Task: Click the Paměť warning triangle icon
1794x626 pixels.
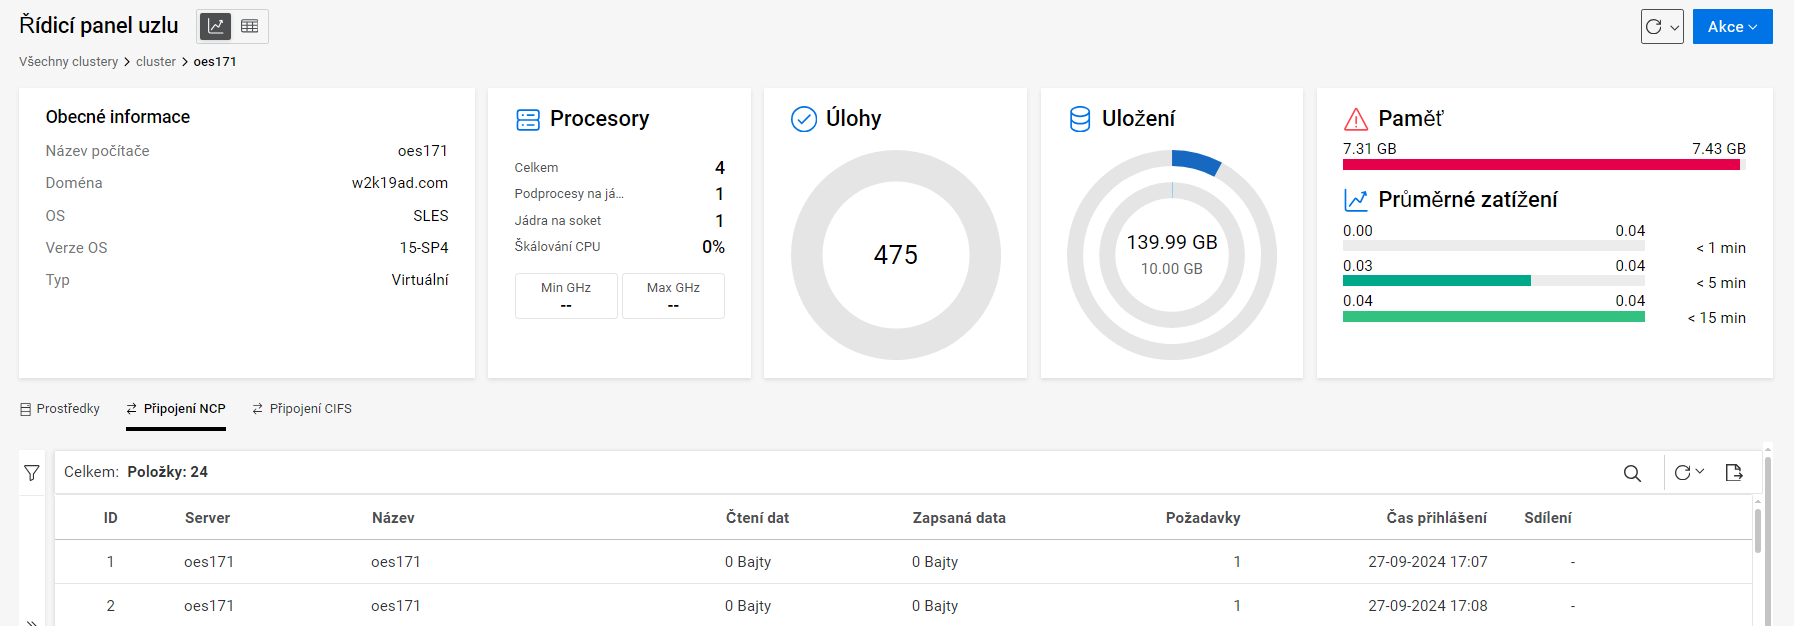Action: click(1356, 120)
